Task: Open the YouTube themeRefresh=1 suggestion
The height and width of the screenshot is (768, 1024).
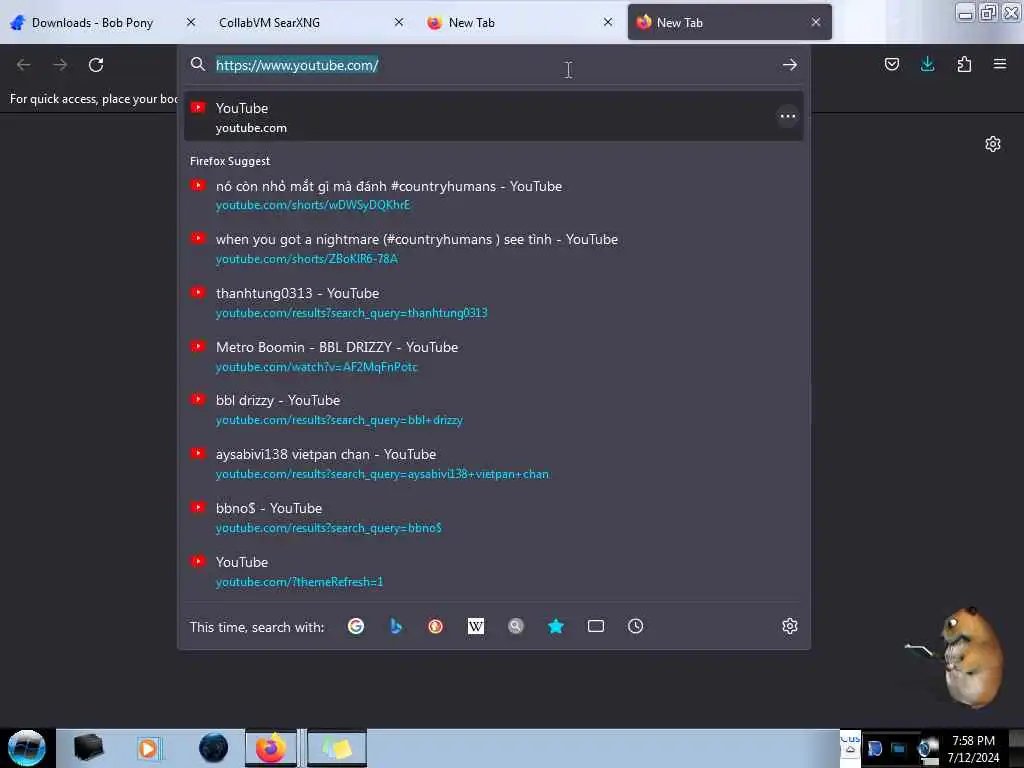Action: [x=494, y=571]
